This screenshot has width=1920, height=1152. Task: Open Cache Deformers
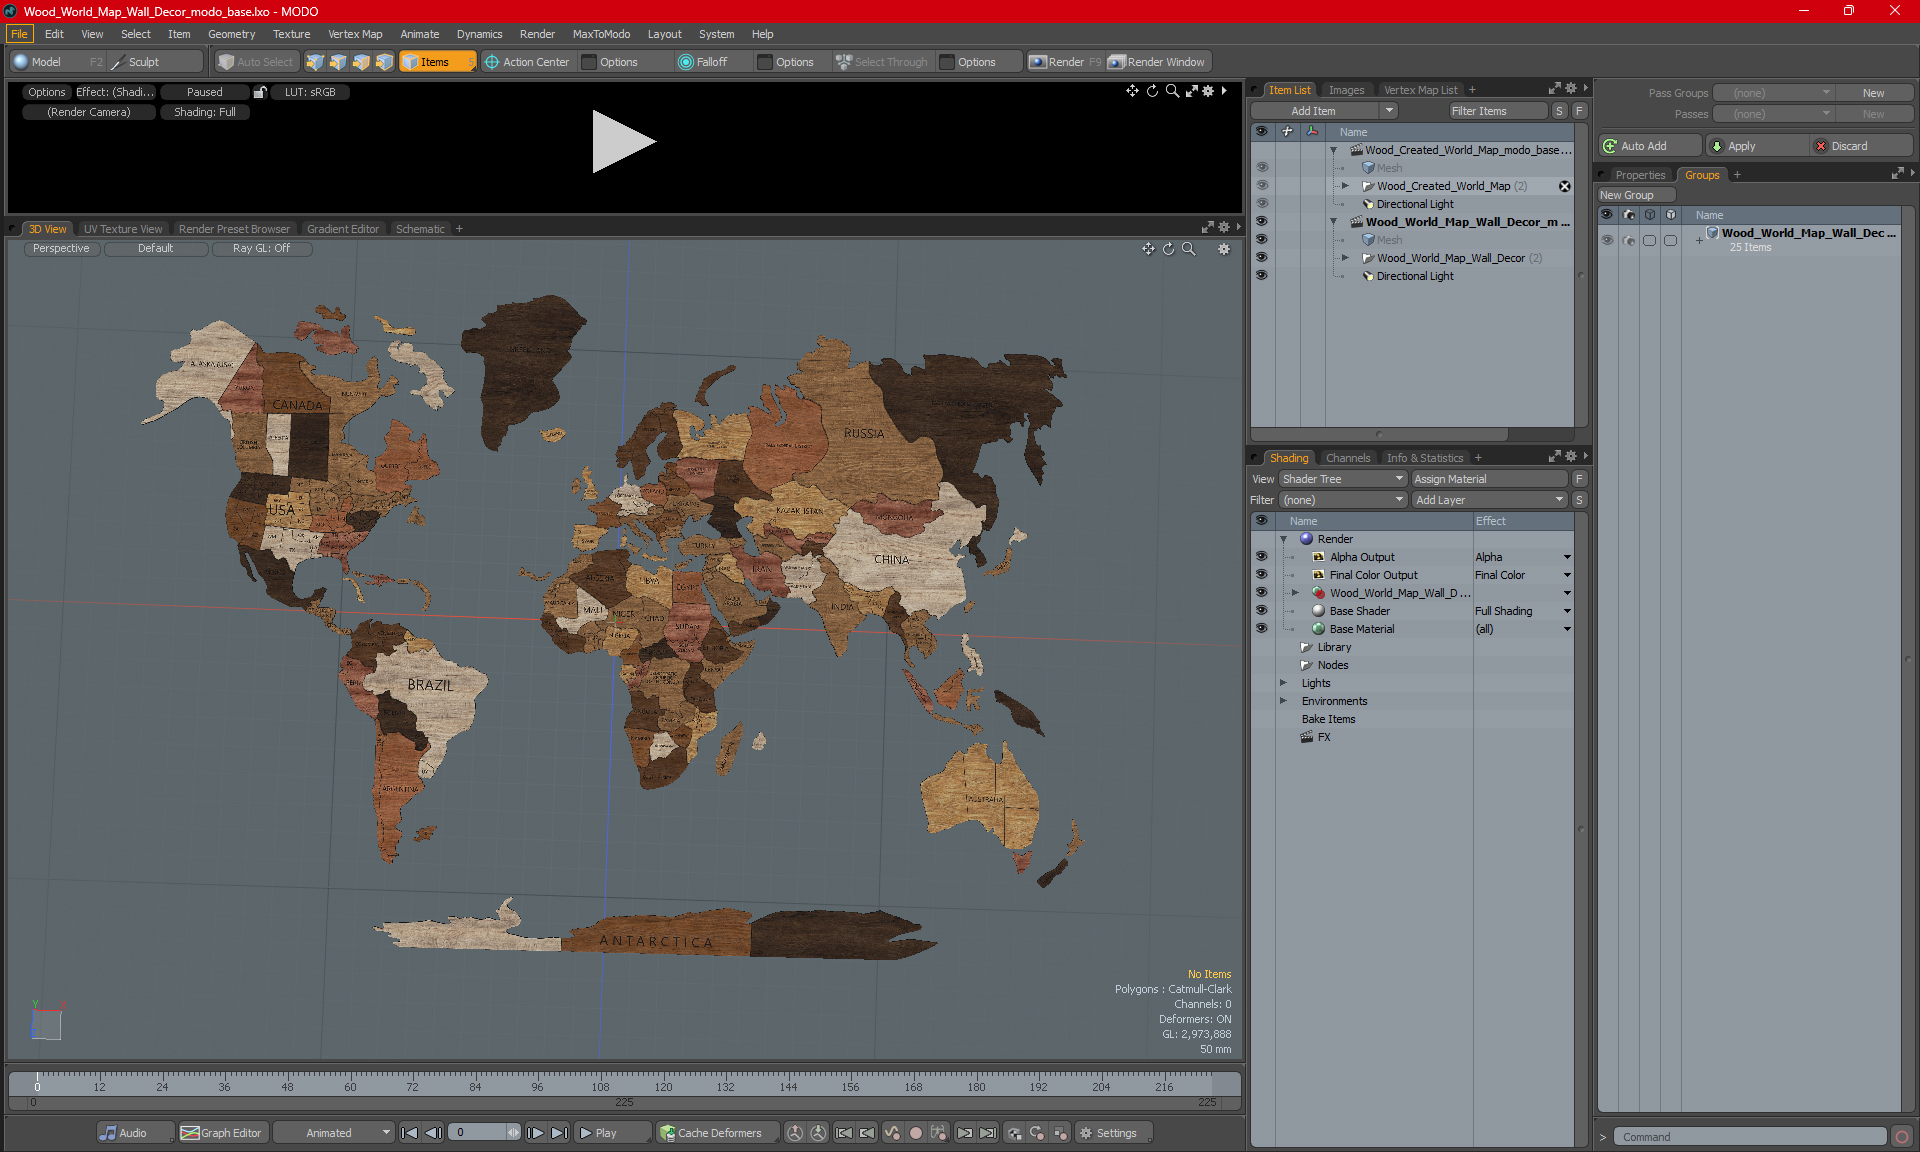pyautogui.click(x=712, y=1133)
